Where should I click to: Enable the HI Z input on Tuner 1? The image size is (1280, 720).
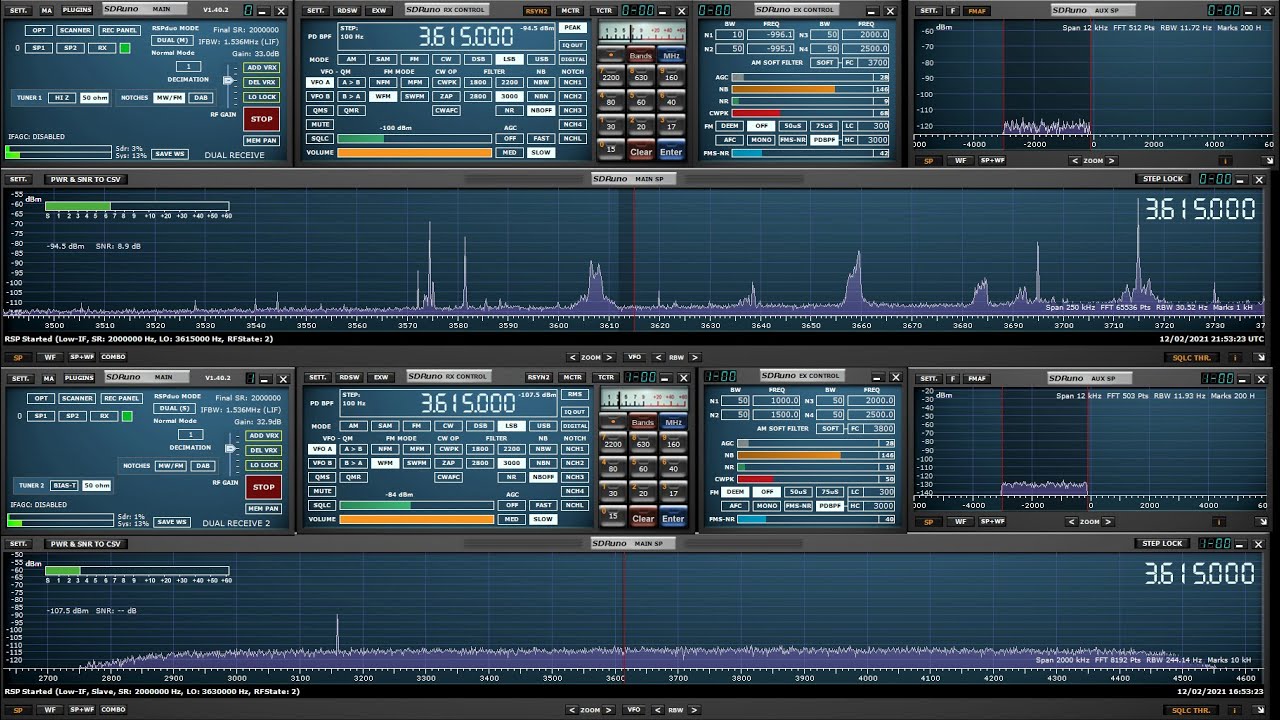pos(61,97)
